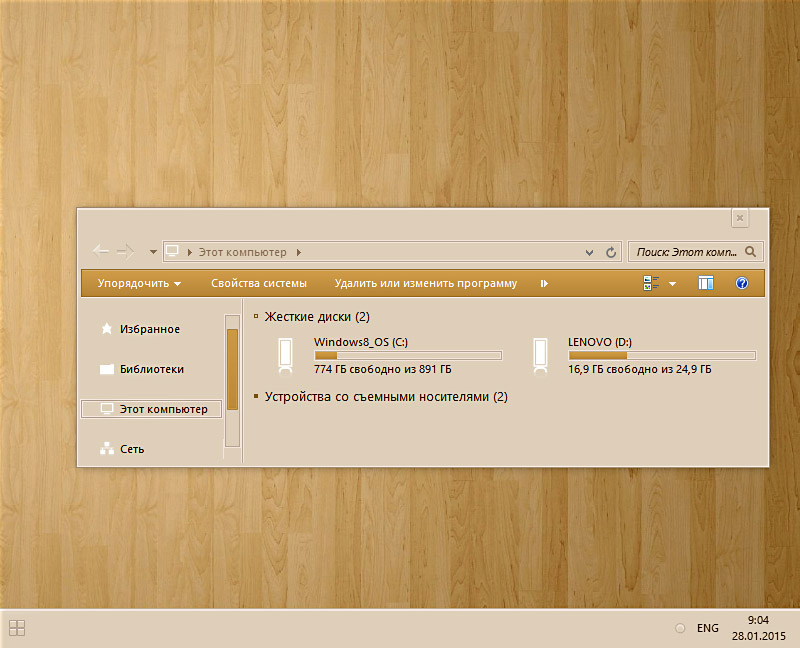This screenshot has width=800, height=648.
Task: Open recent locations dropdown arrow
Action: 153,252
